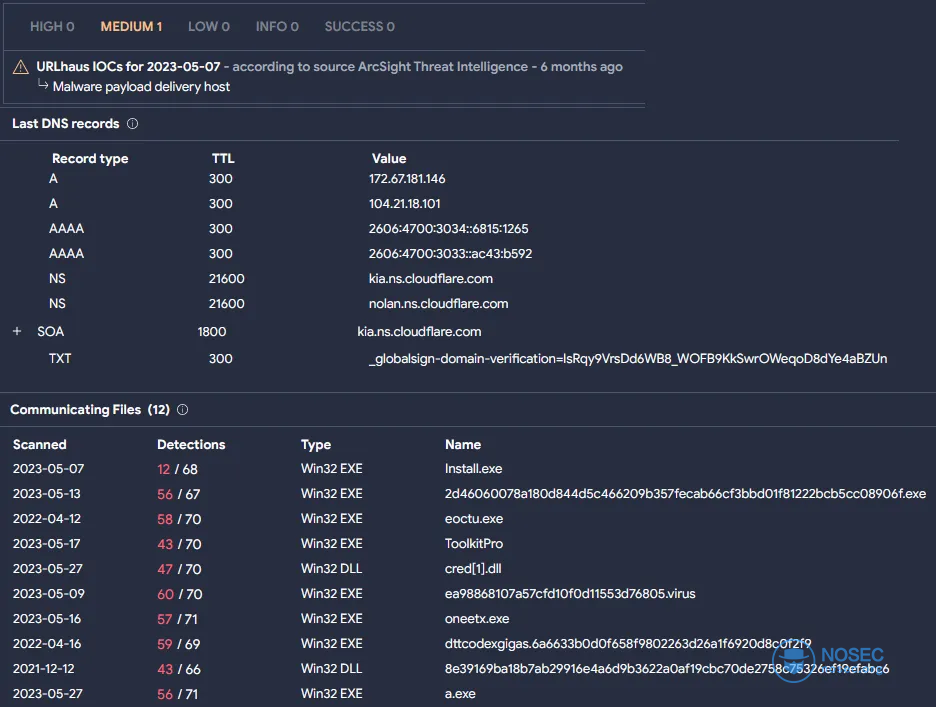Click Malware payload delivery host text
The height and width of the screenshot is (707, 936).
141,87
